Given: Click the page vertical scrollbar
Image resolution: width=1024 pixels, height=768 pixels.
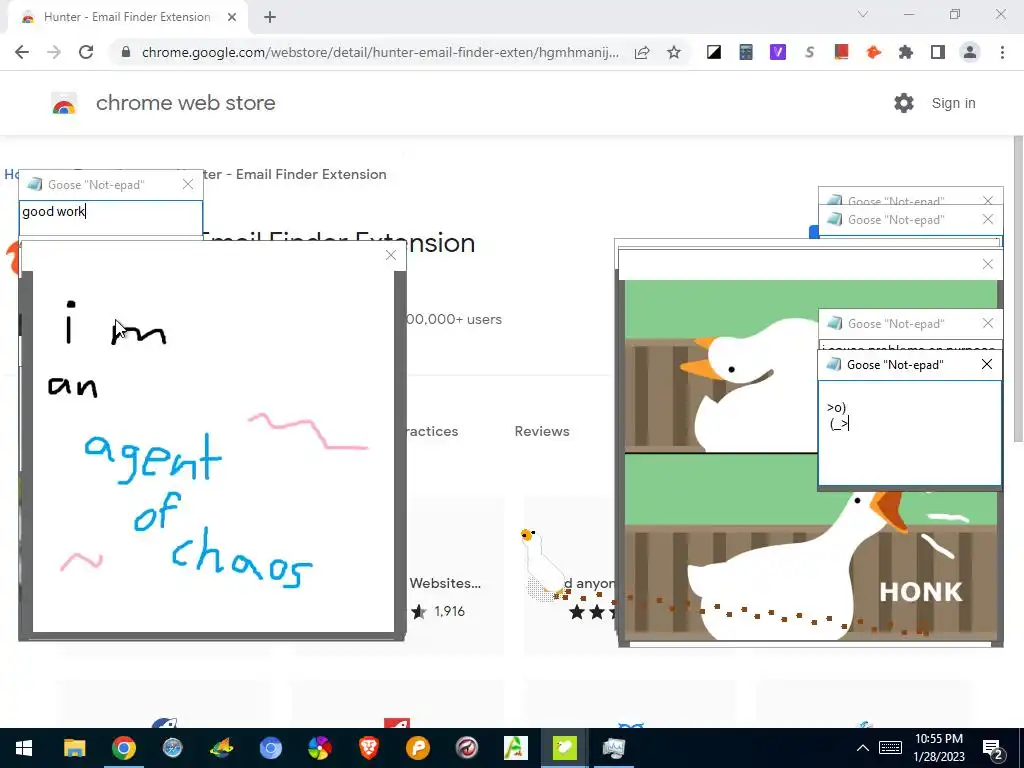Looking at the screenshot, I should pyautogui.click(x=1017, y=287).
